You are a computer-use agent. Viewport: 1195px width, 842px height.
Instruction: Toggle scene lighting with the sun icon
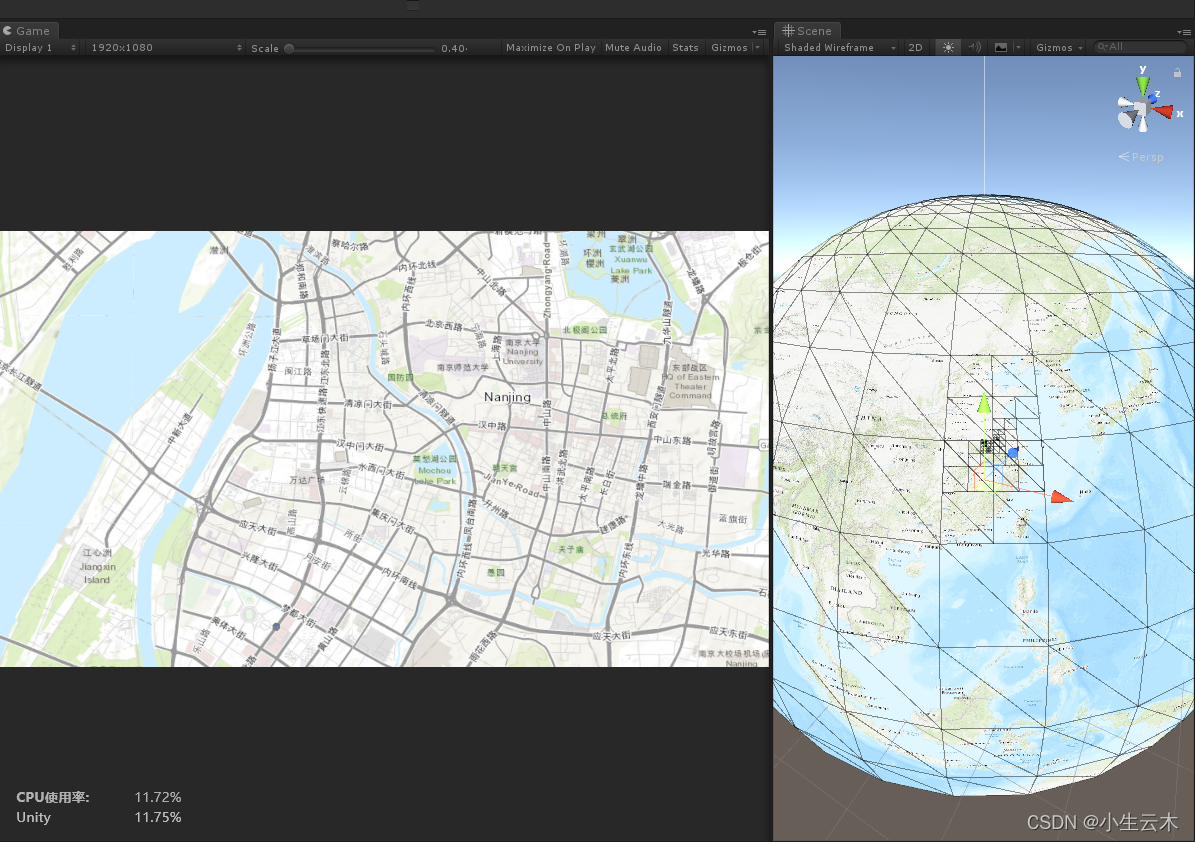[x=948, y=47]
